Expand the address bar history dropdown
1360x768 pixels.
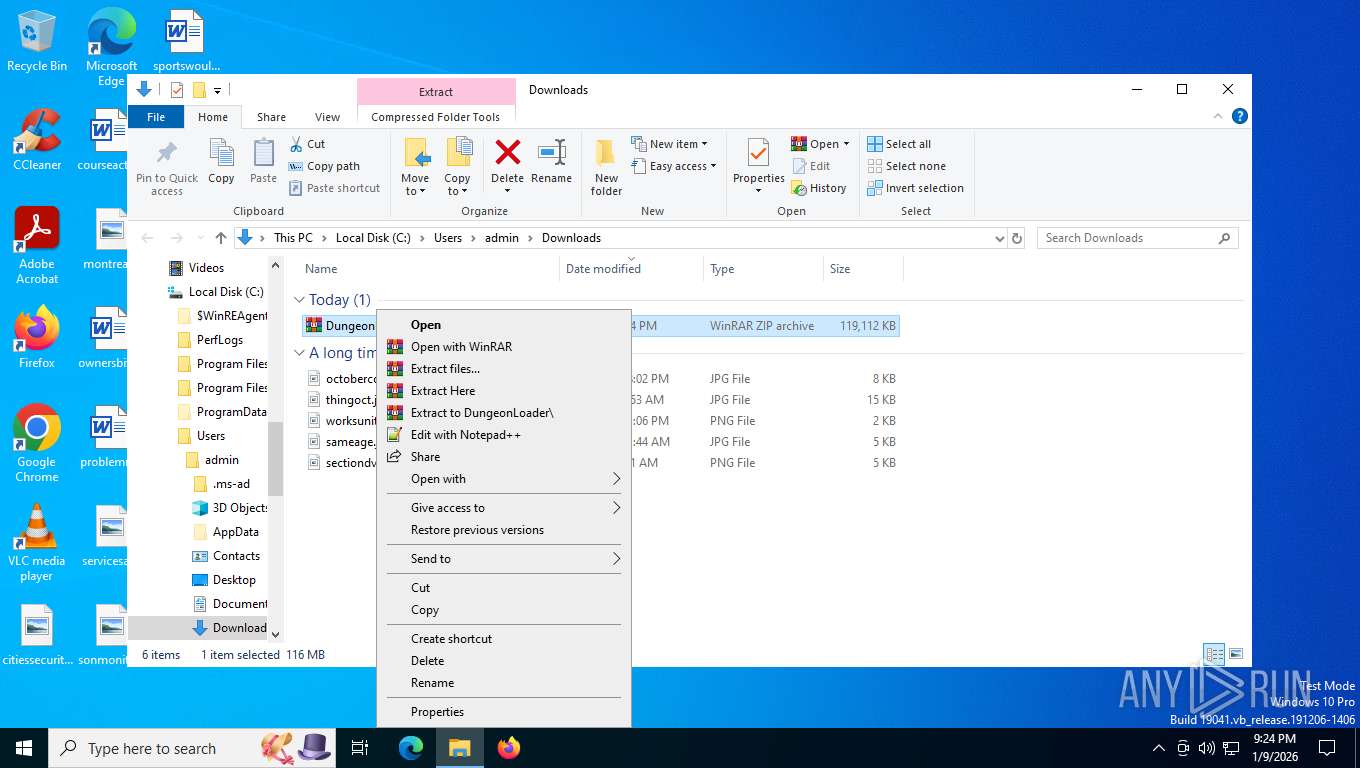coord(999,238)
